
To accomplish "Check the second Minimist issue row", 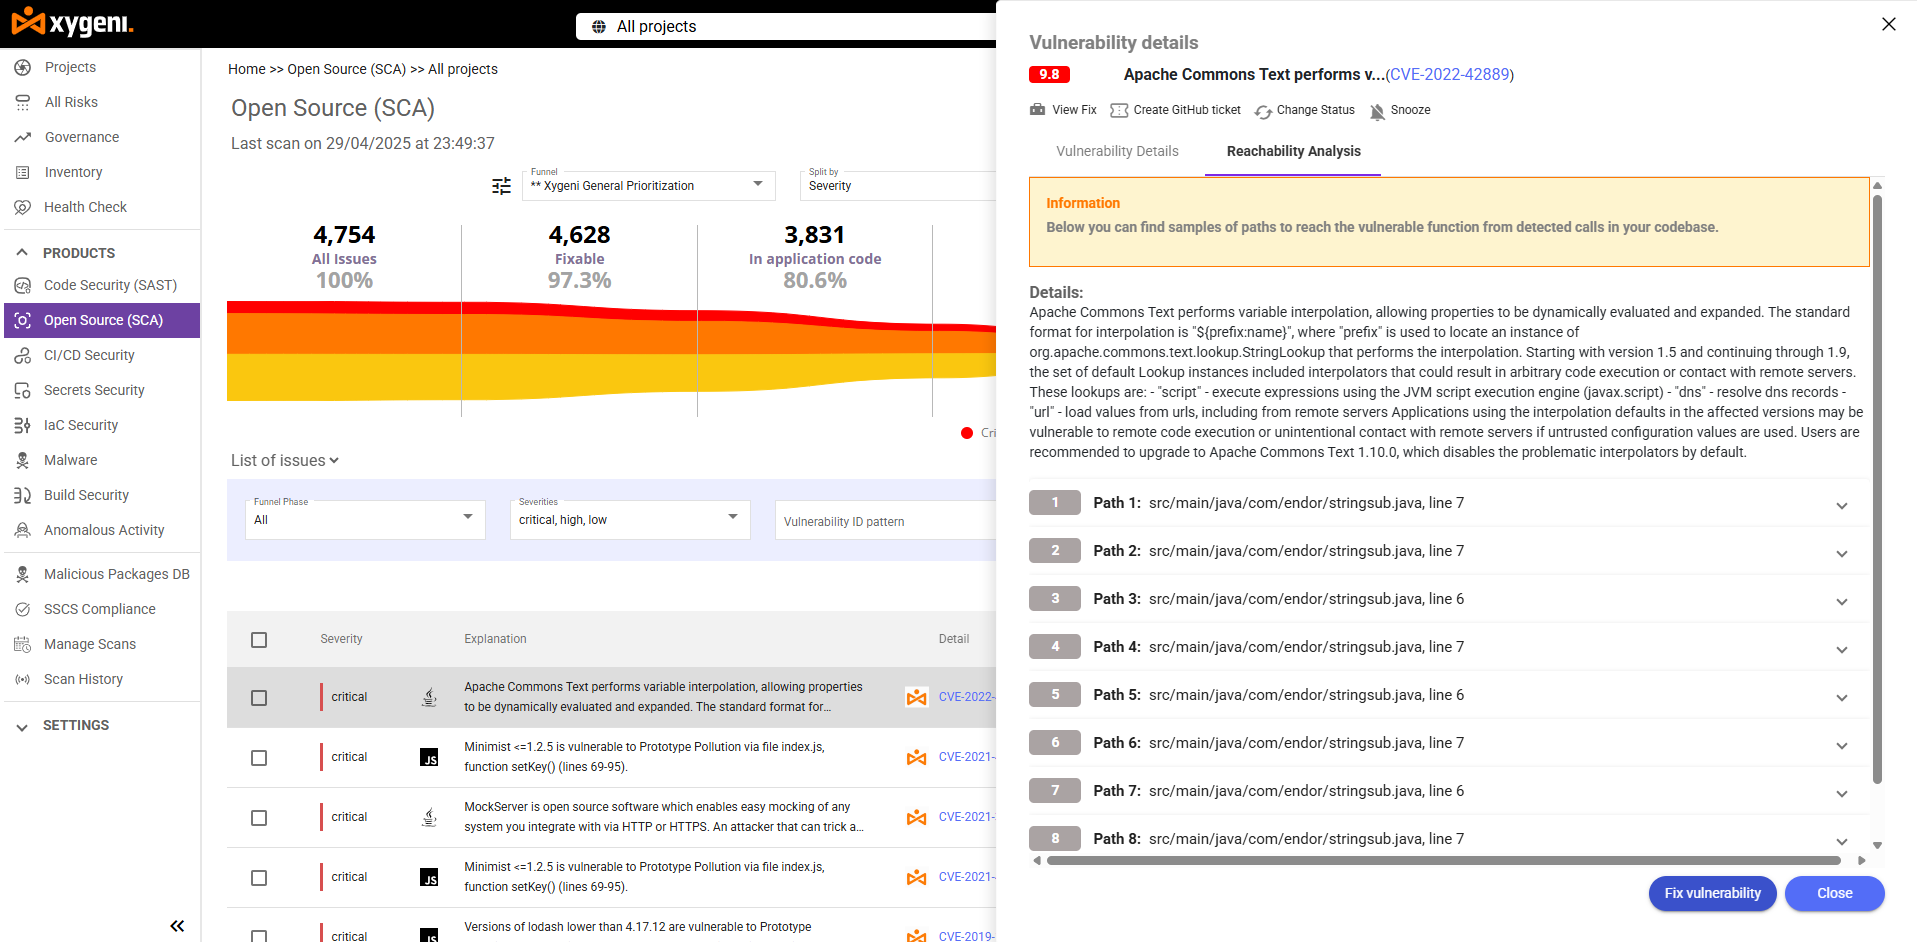I will 259,878.
